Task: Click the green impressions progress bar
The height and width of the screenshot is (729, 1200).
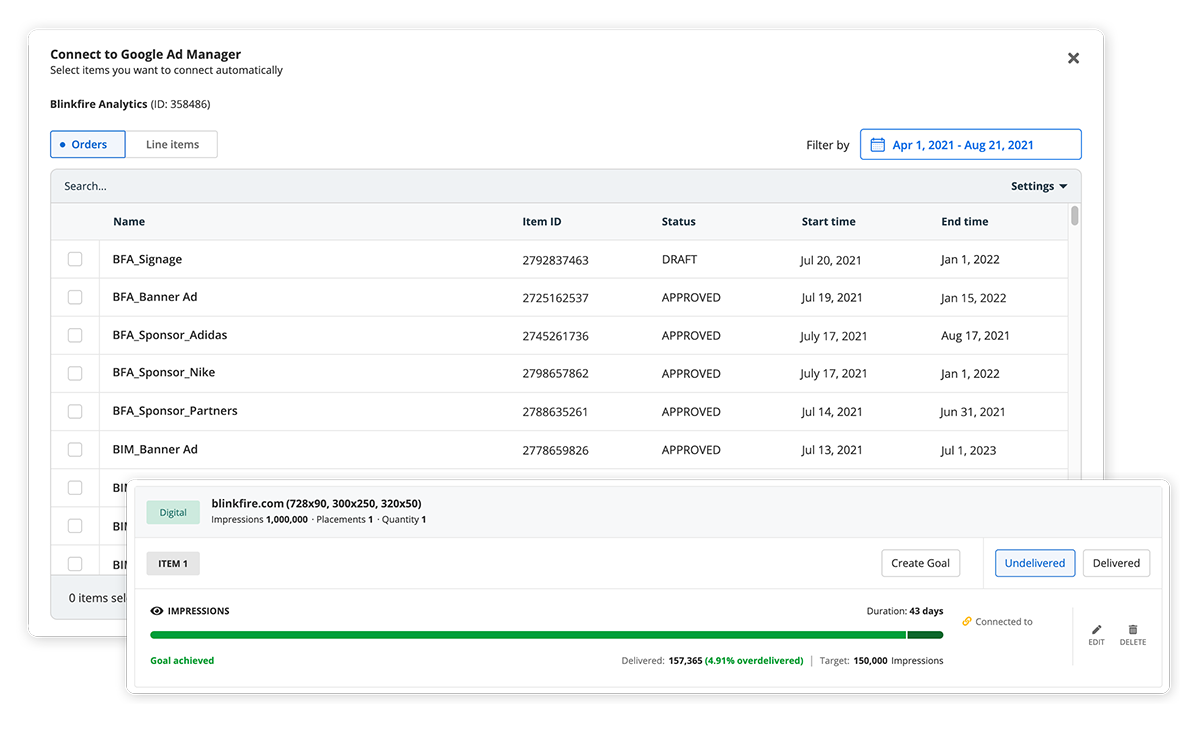Action: [x=528, y=634]
